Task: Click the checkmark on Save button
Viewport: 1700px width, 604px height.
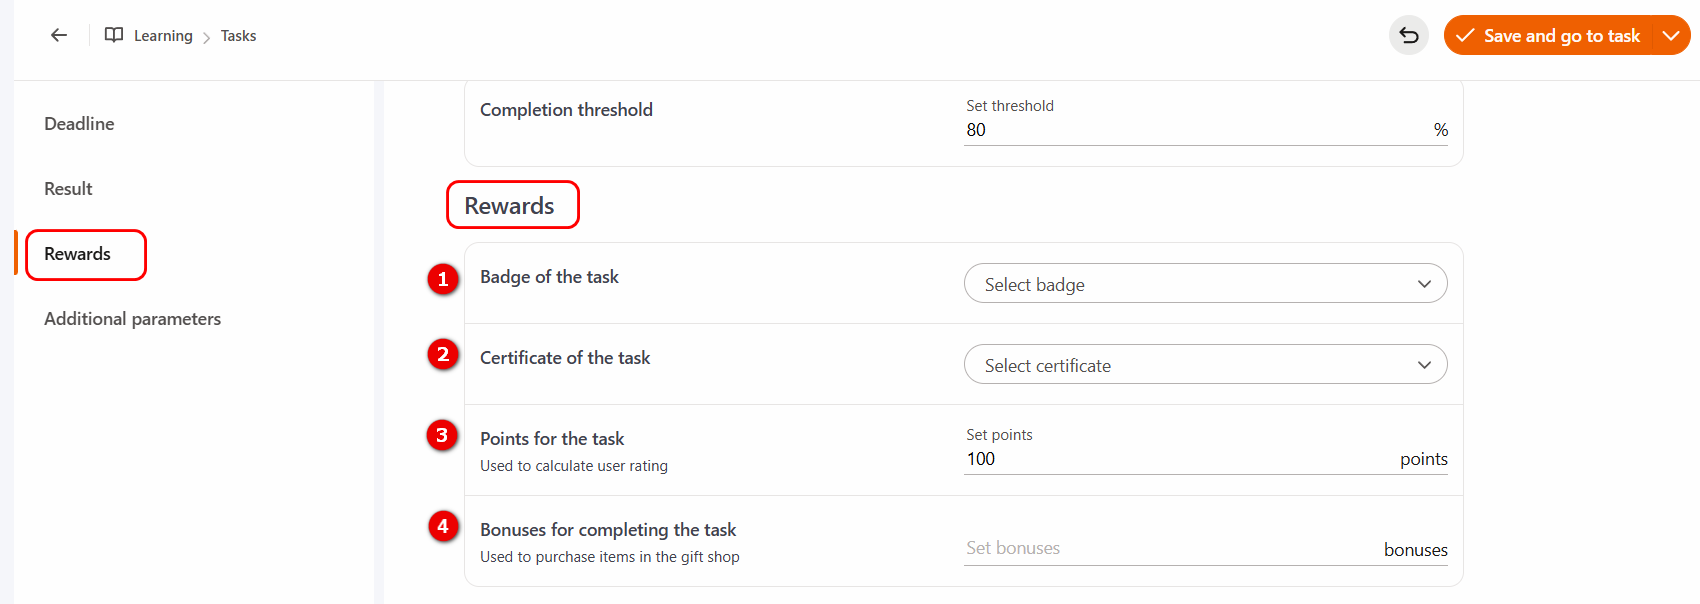Action: (x=1465, y=36)
